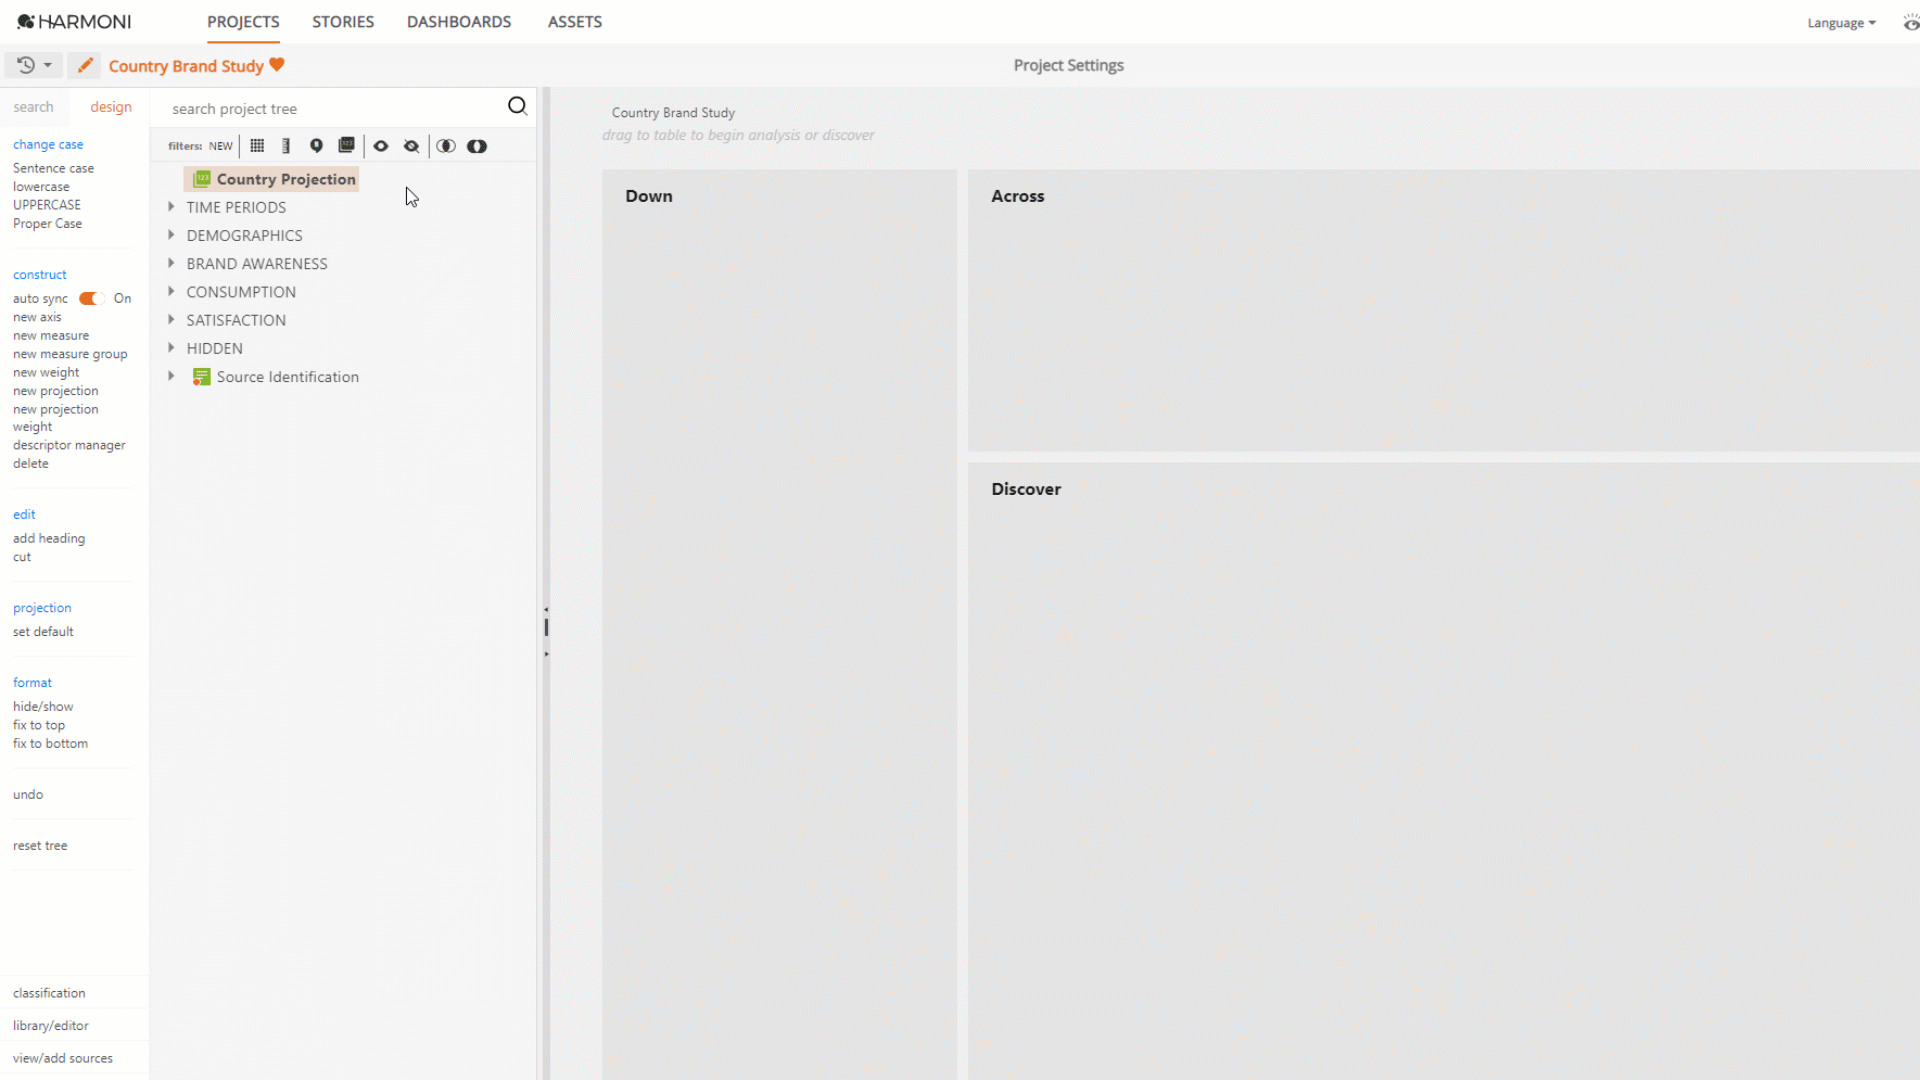Click the solid dark circles filter icon
The height and width of the screenshot is (1080, 1920).
coord(477,146)
